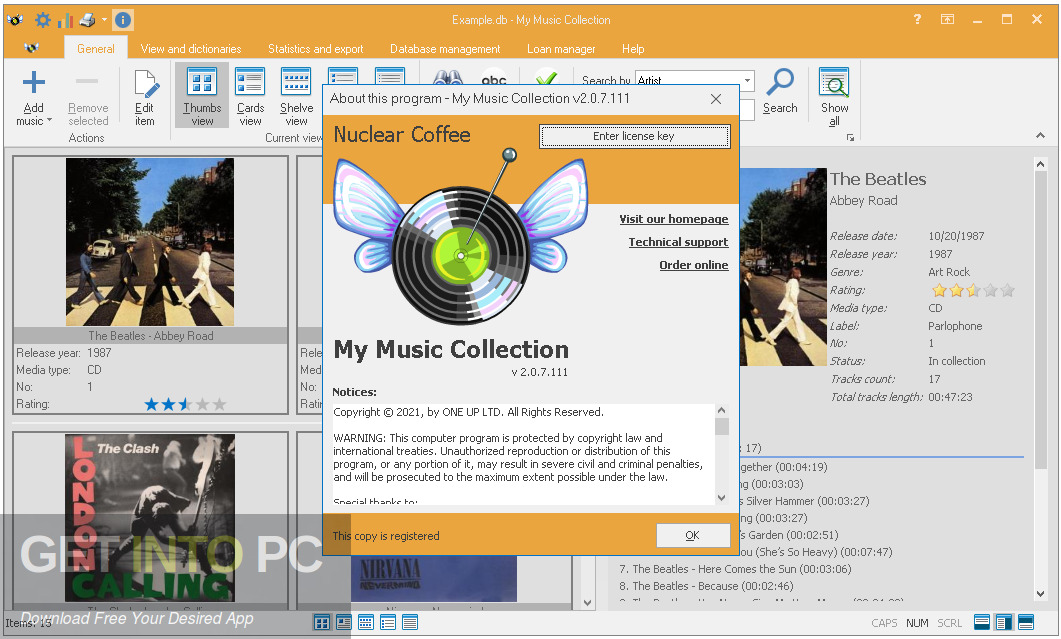Viewport: 1061px width, 639px height.
Task: Click last layout icon at status bar right
Action: [1026, 622]
